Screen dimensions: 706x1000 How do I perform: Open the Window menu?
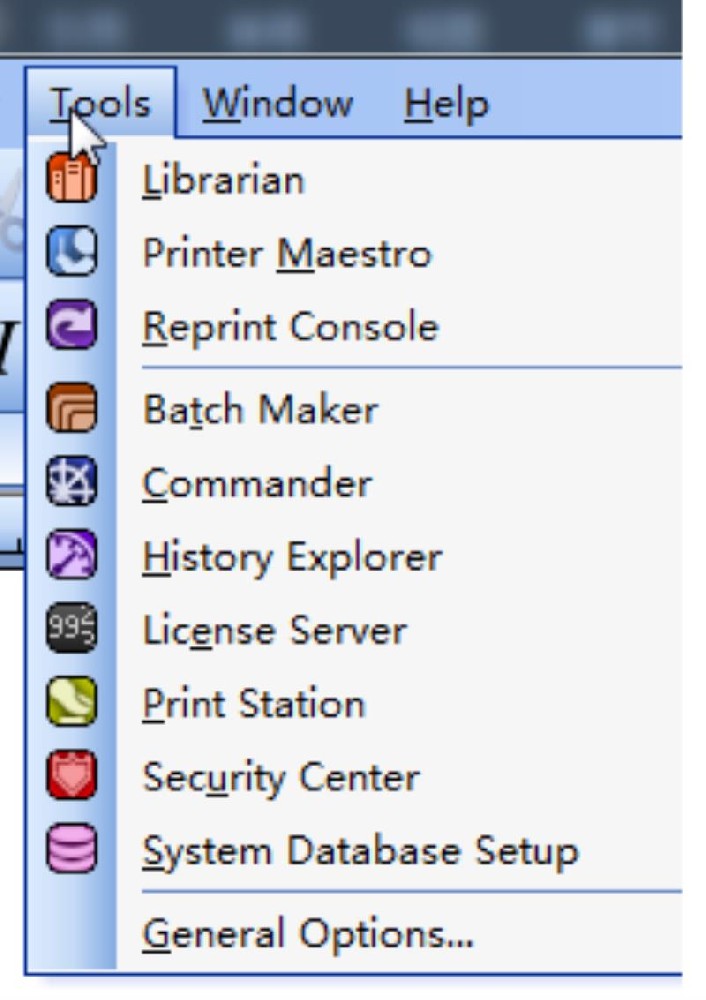pyautogui.click(x=277, y=103)
